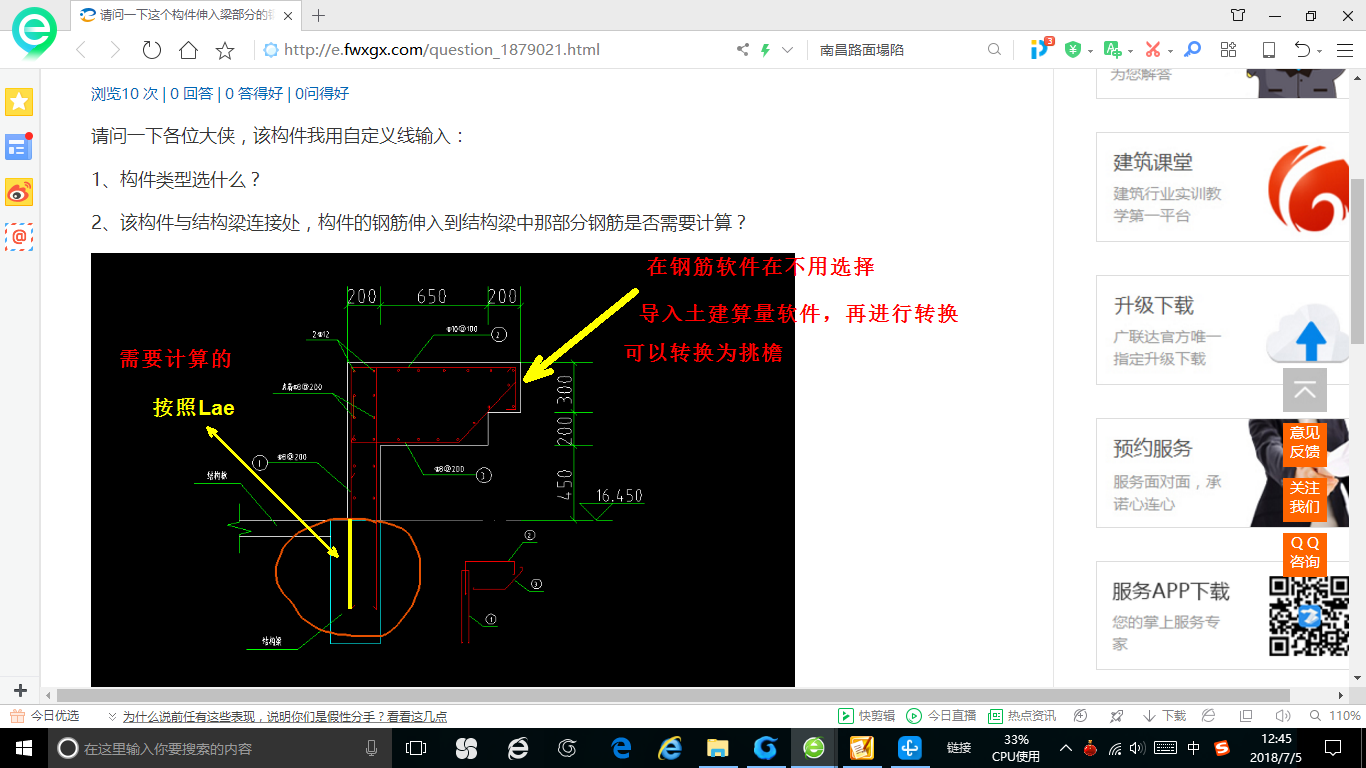Click the search magnifier icon
The image size is (1366, 768).
(994, 49)
